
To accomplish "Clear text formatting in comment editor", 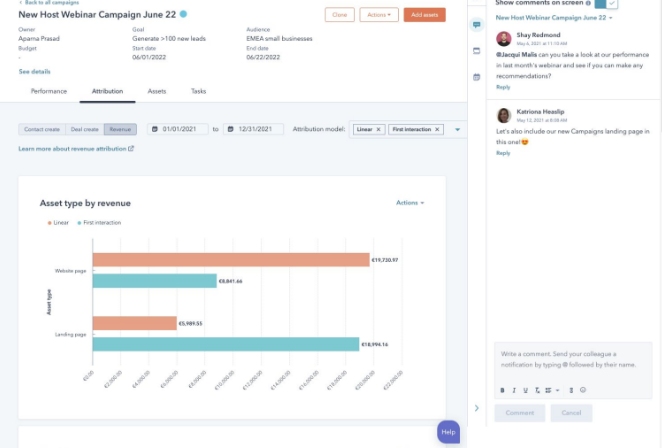I will coord(537,390).
